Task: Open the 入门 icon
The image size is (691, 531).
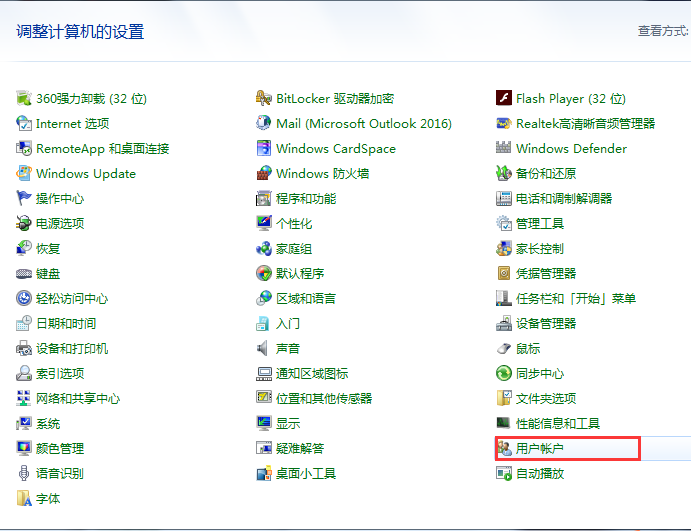Action: (264, 323)
